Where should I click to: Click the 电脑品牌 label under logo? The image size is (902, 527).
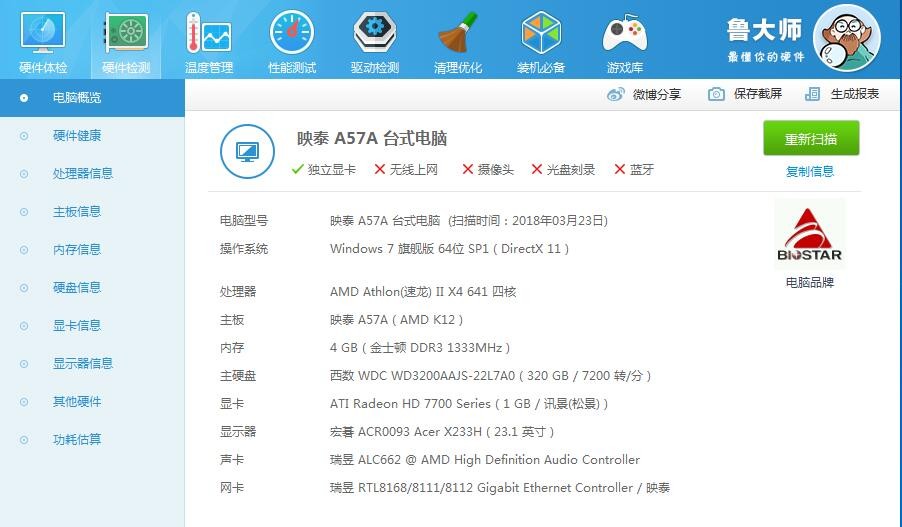tap(810, 282)
